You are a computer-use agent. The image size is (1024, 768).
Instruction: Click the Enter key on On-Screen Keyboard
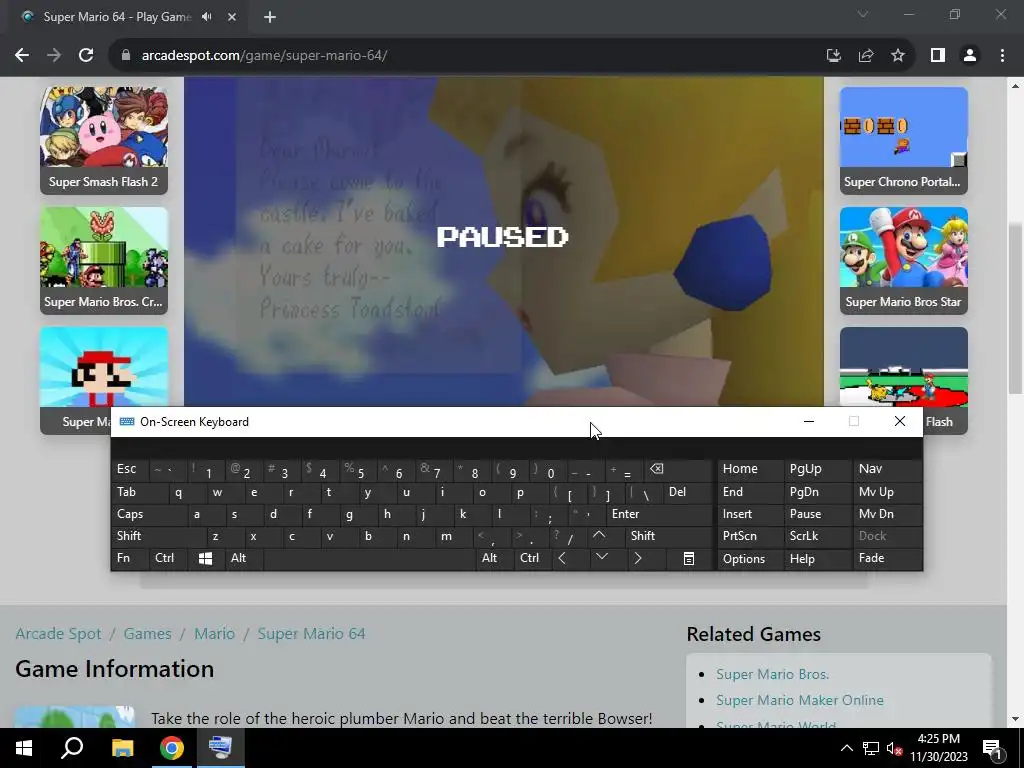click(x=658, y=515)
